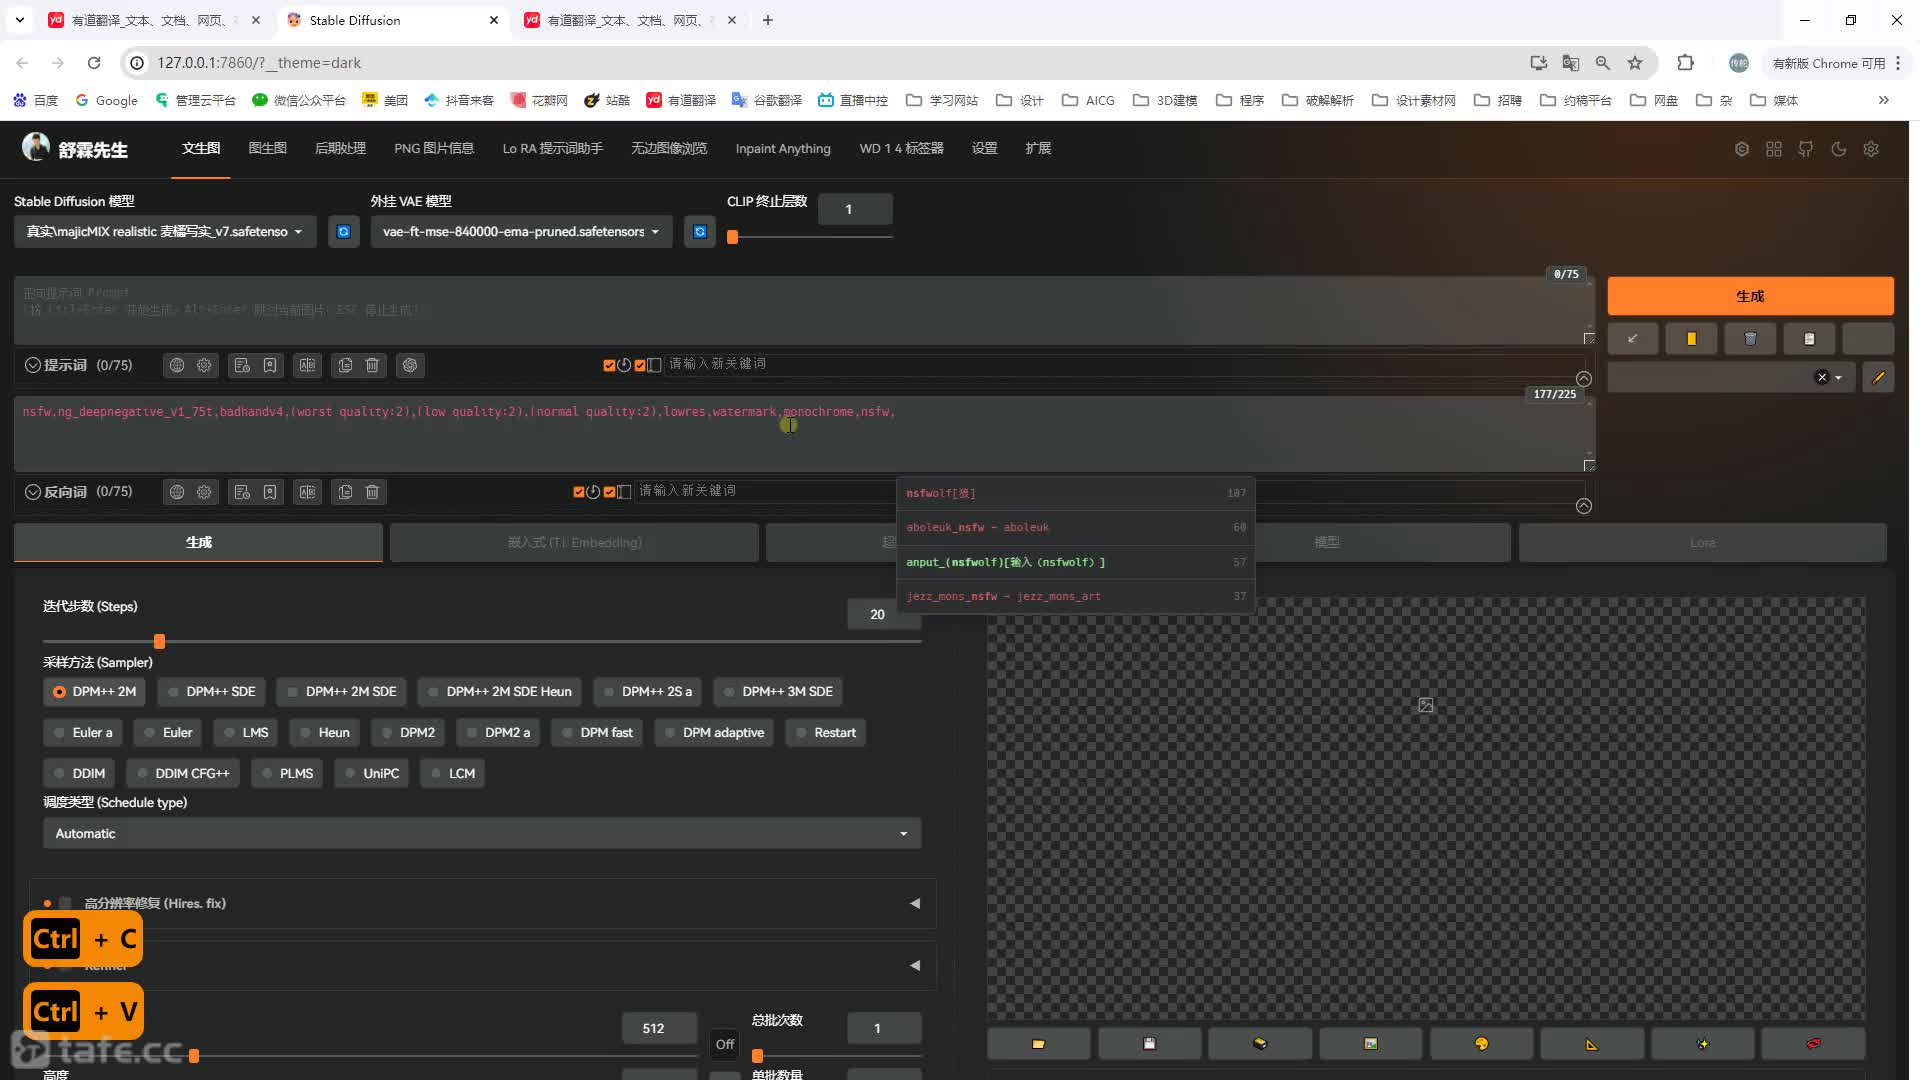This screenshot has width=1920, height=1080.
Task: Click the triangle ruler icon under preview
Action: 1592,1044
